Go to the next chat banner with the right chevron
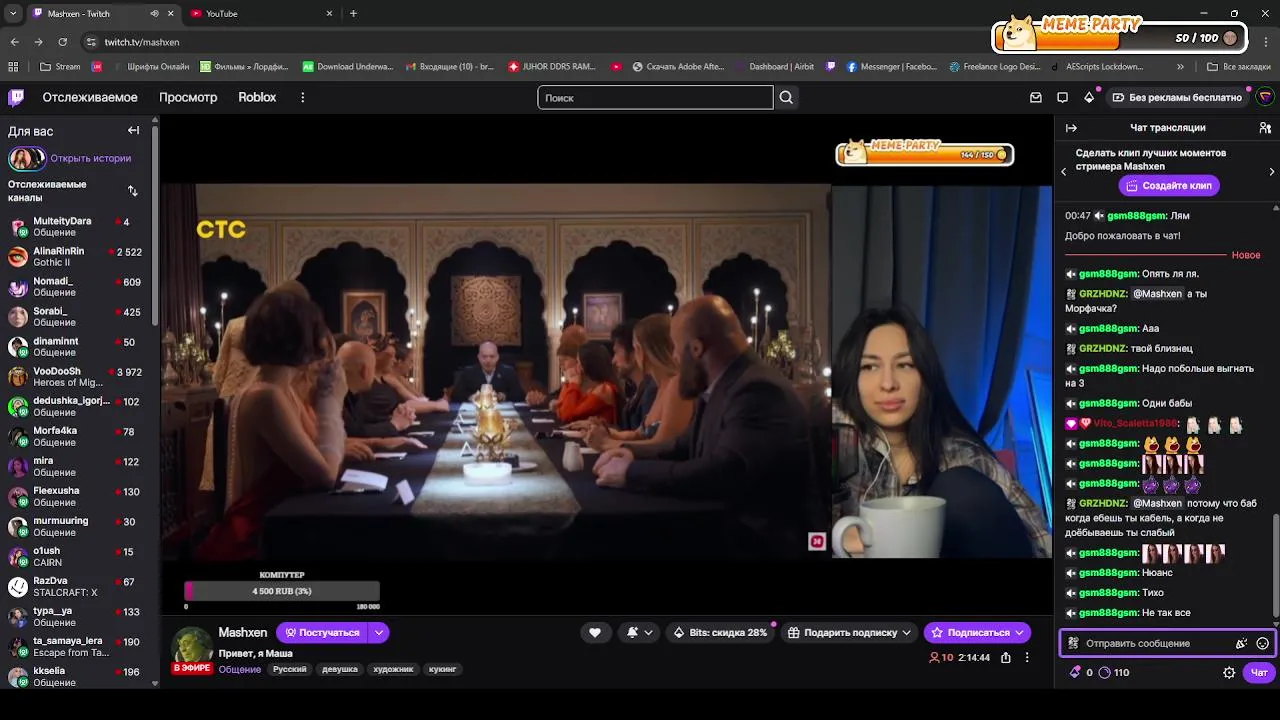This screenshot has height=720, width=1280. [x=1271, y=171]
